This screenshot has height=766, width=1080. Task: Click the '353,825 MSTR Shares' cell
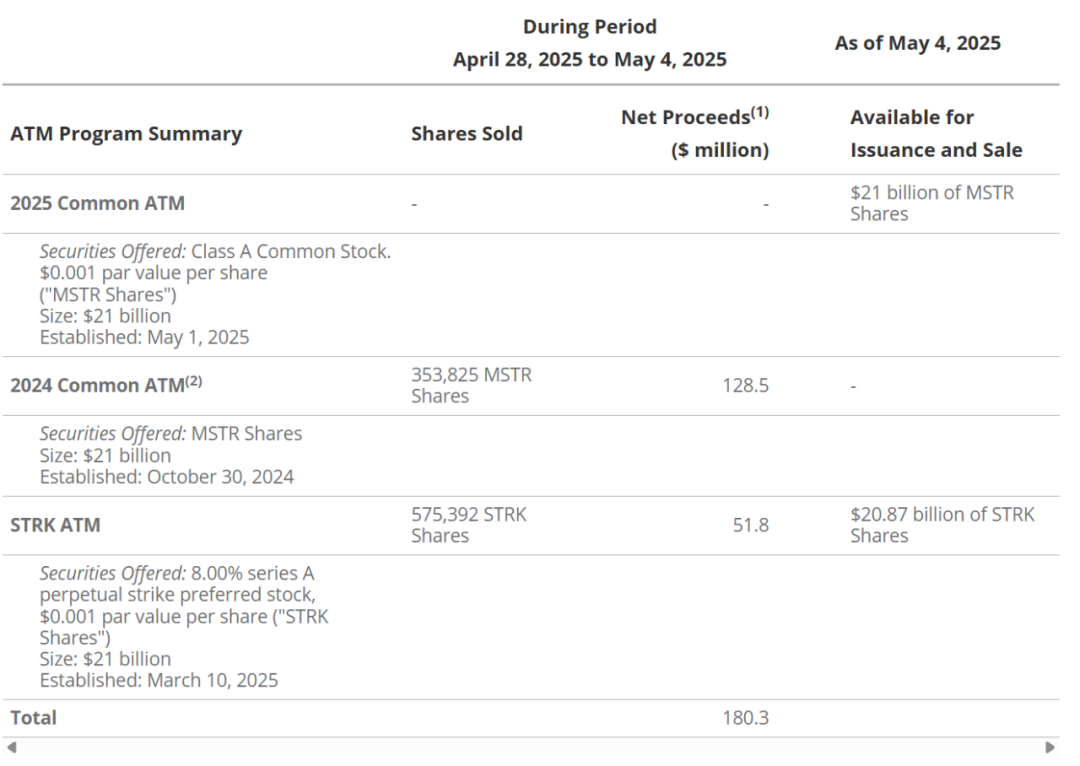point(472,385)
